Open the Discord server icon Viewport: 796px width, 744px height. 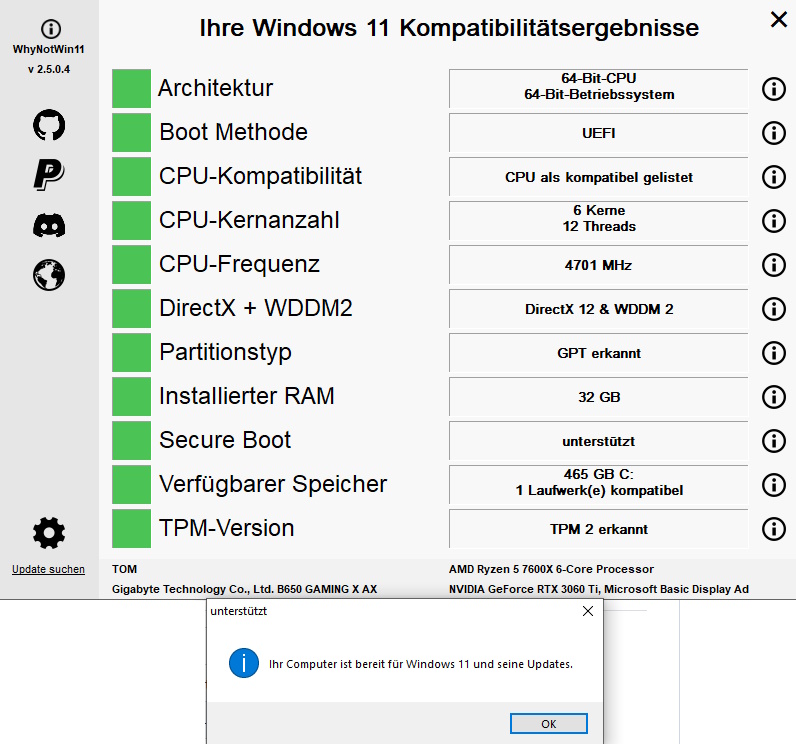coord(49,225)
